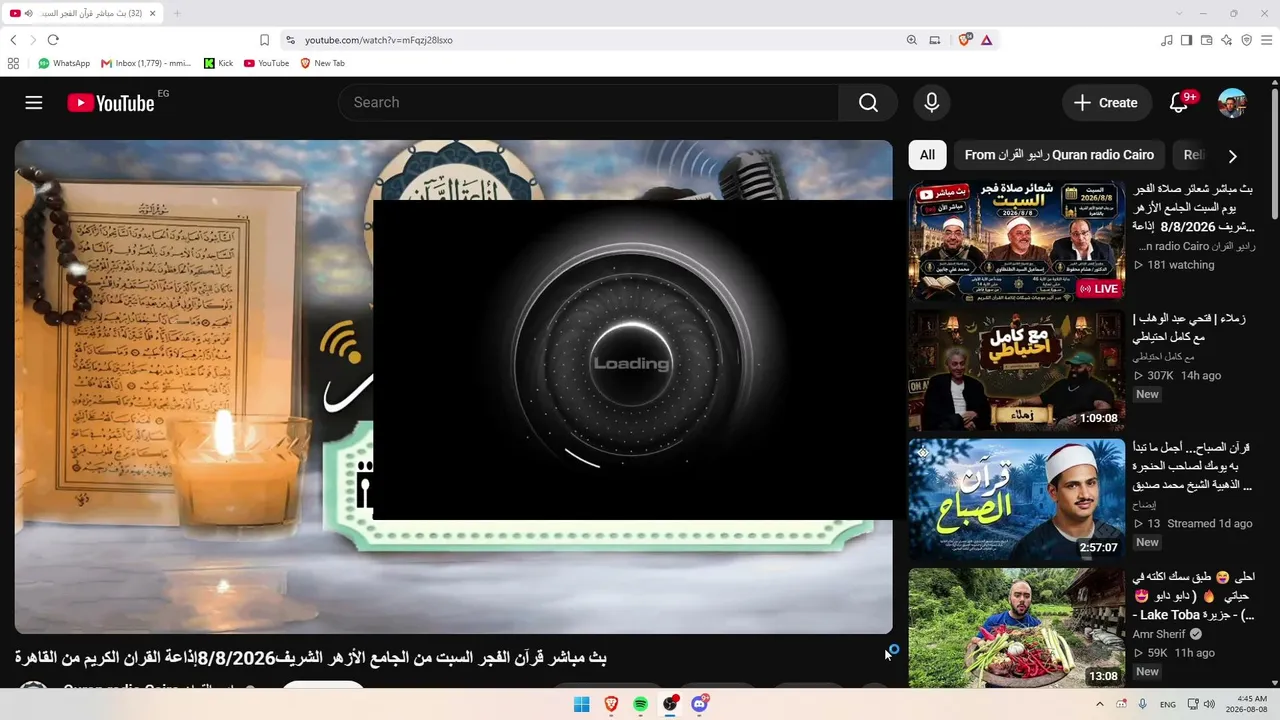The image size is (1280, 720).
Task: Click the main video player area
Action: point(453,387)
